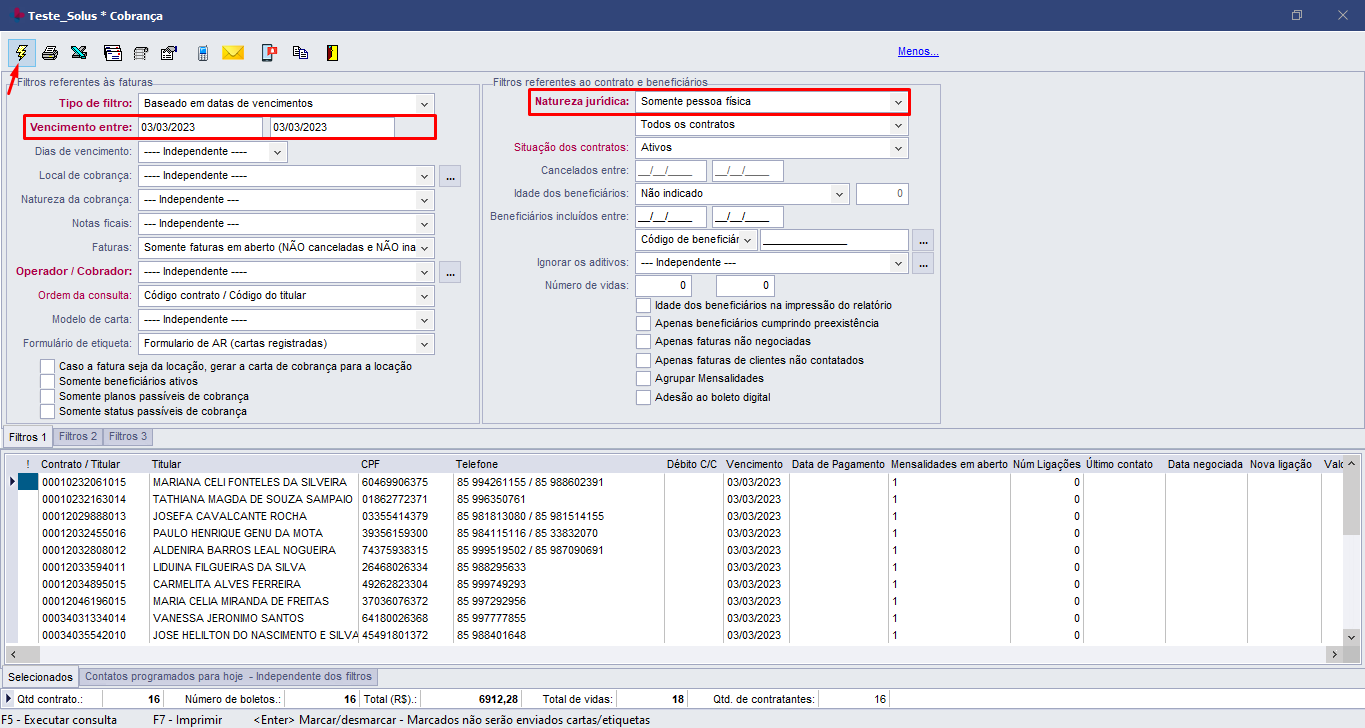Click the smartphone notification bell icon
The width and height of the screenshot is (1365, 728).
coord(269,53)
